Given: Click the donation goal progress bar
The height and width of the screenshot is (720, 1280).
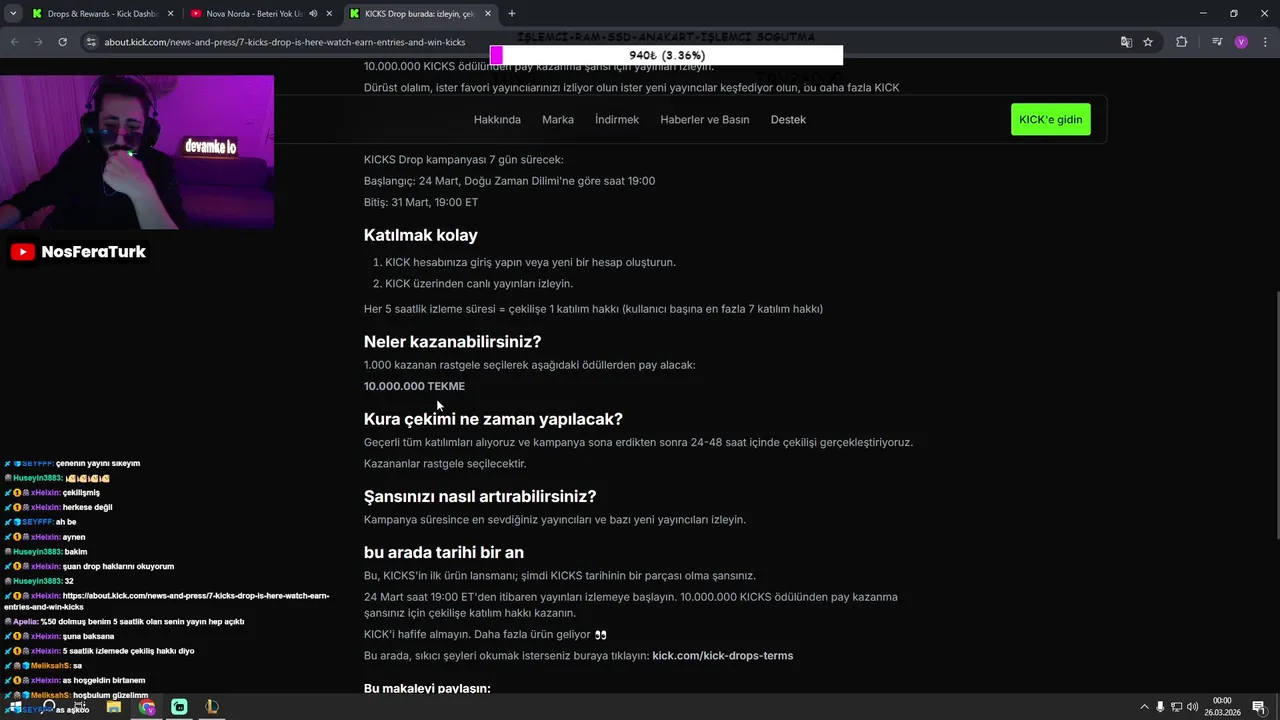Looking at the screenshot, I should [x=666, y=55].
